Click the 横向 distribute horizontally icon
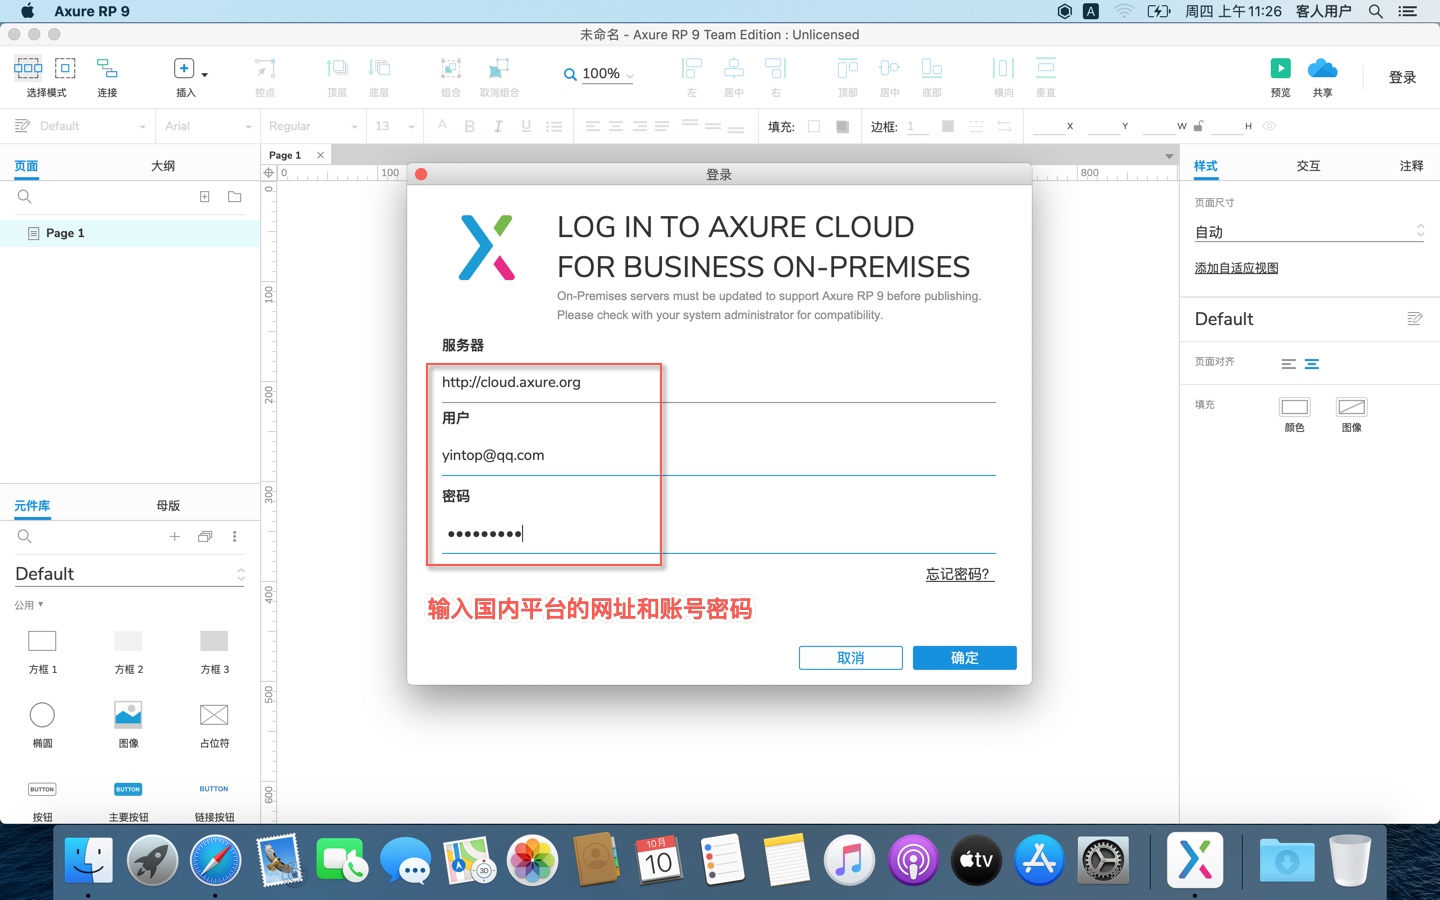The image size is (1440, 900). (x=1003, y=68)
